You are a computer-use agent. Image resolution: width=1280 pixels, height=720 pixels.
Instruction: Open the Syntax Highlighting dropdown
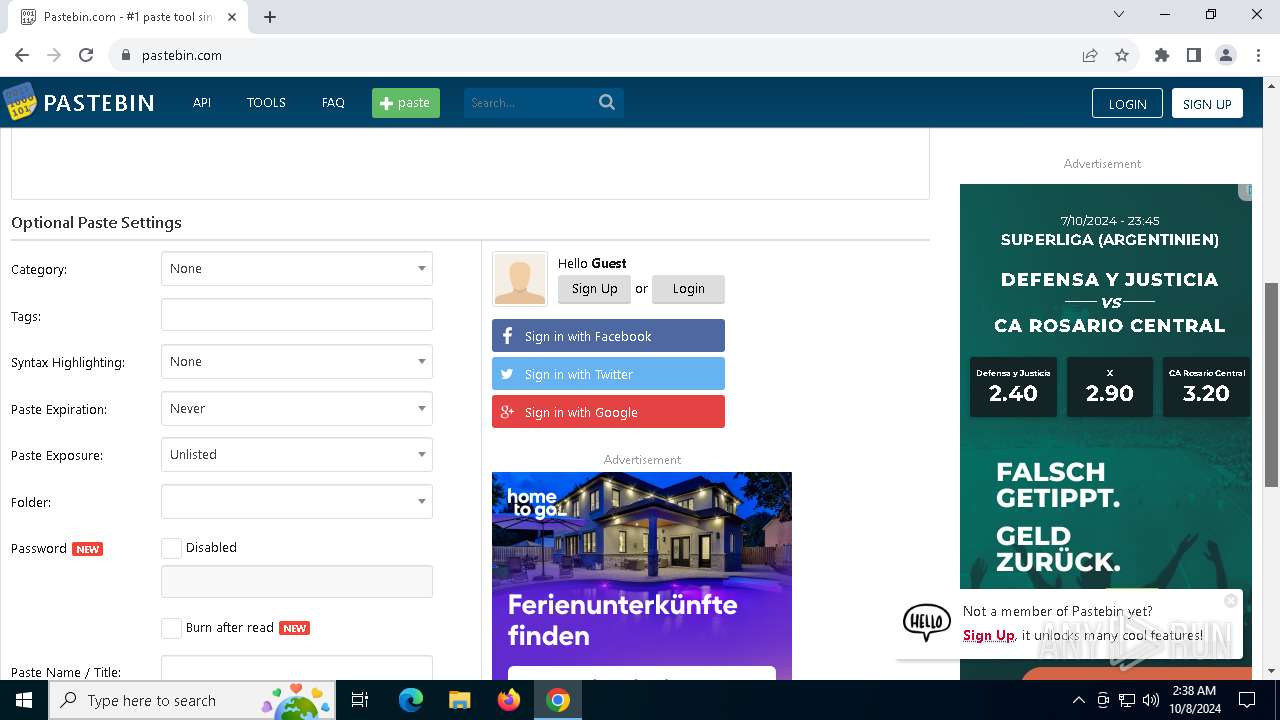(x=297, y=362)
